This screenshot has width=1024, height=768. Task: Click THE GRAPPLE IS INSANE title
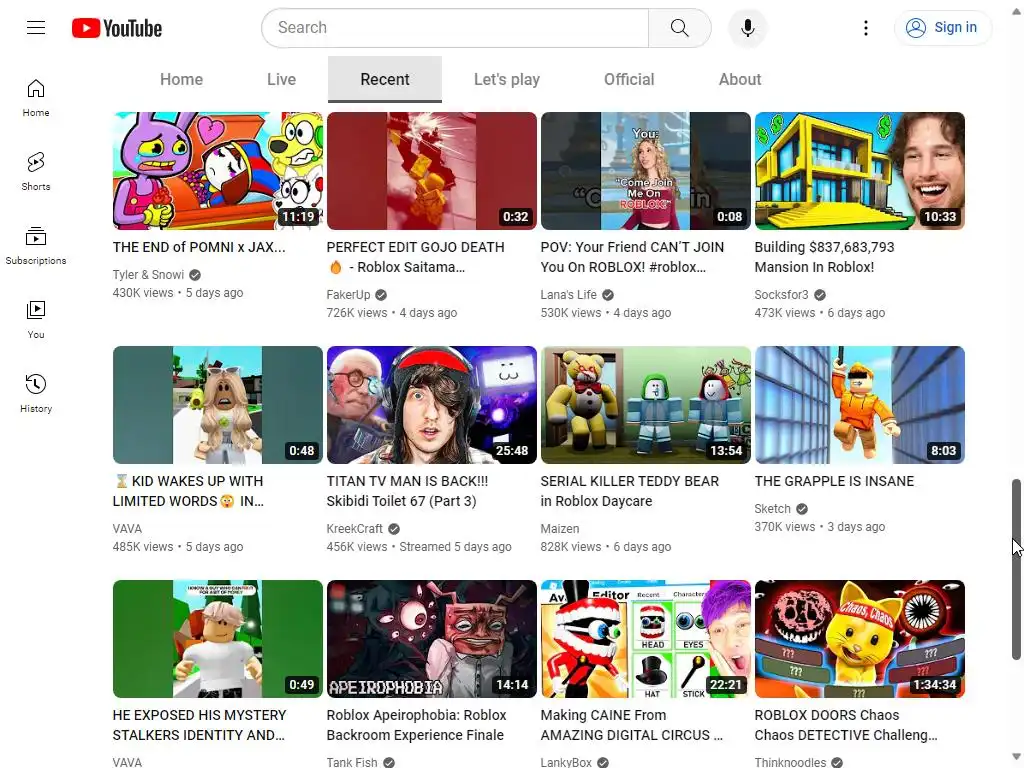click(834, 481)
